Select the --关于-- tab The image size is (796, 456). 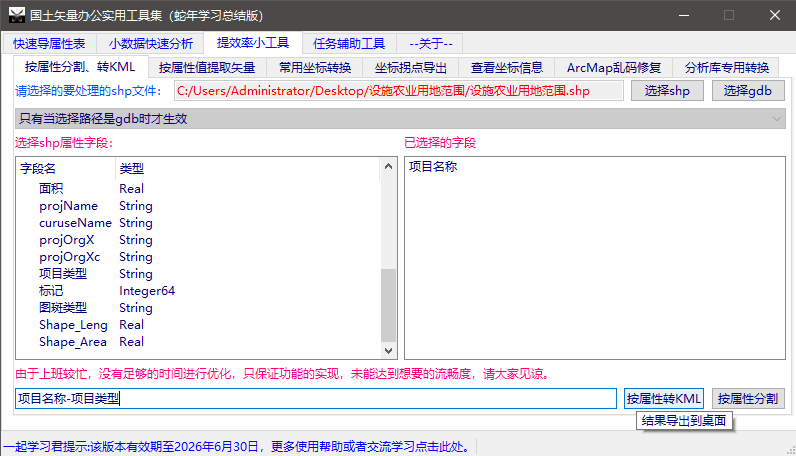(x=431, y=44)
